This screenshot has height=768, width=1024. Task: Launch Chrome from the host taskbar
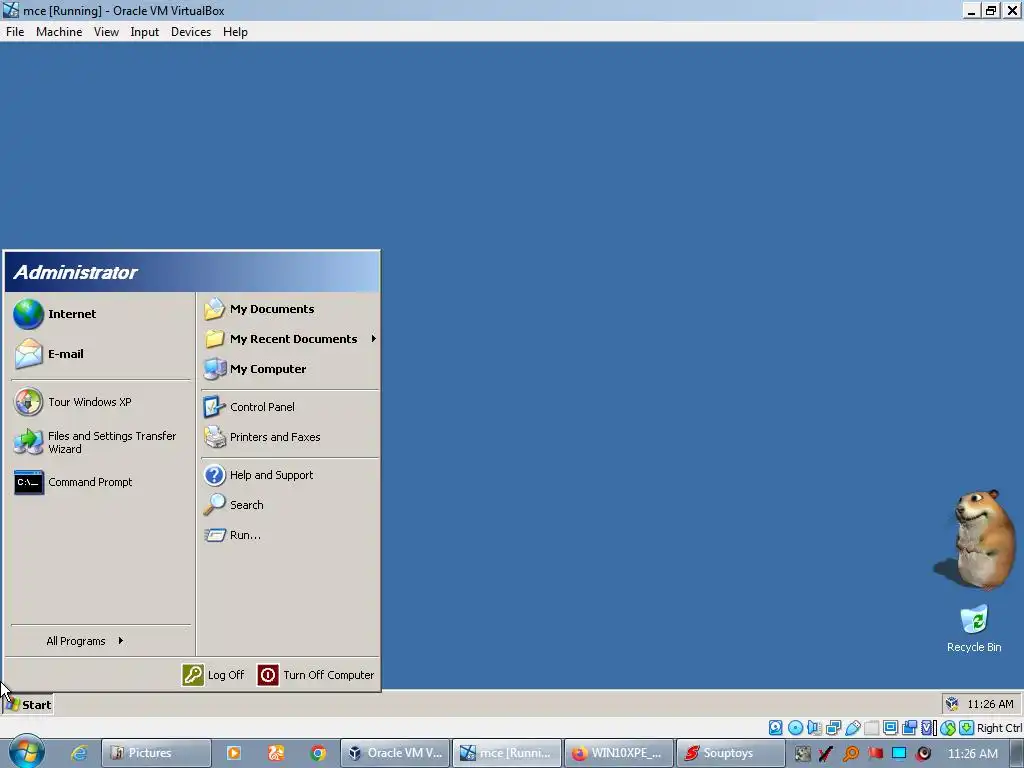coord(318,753)
